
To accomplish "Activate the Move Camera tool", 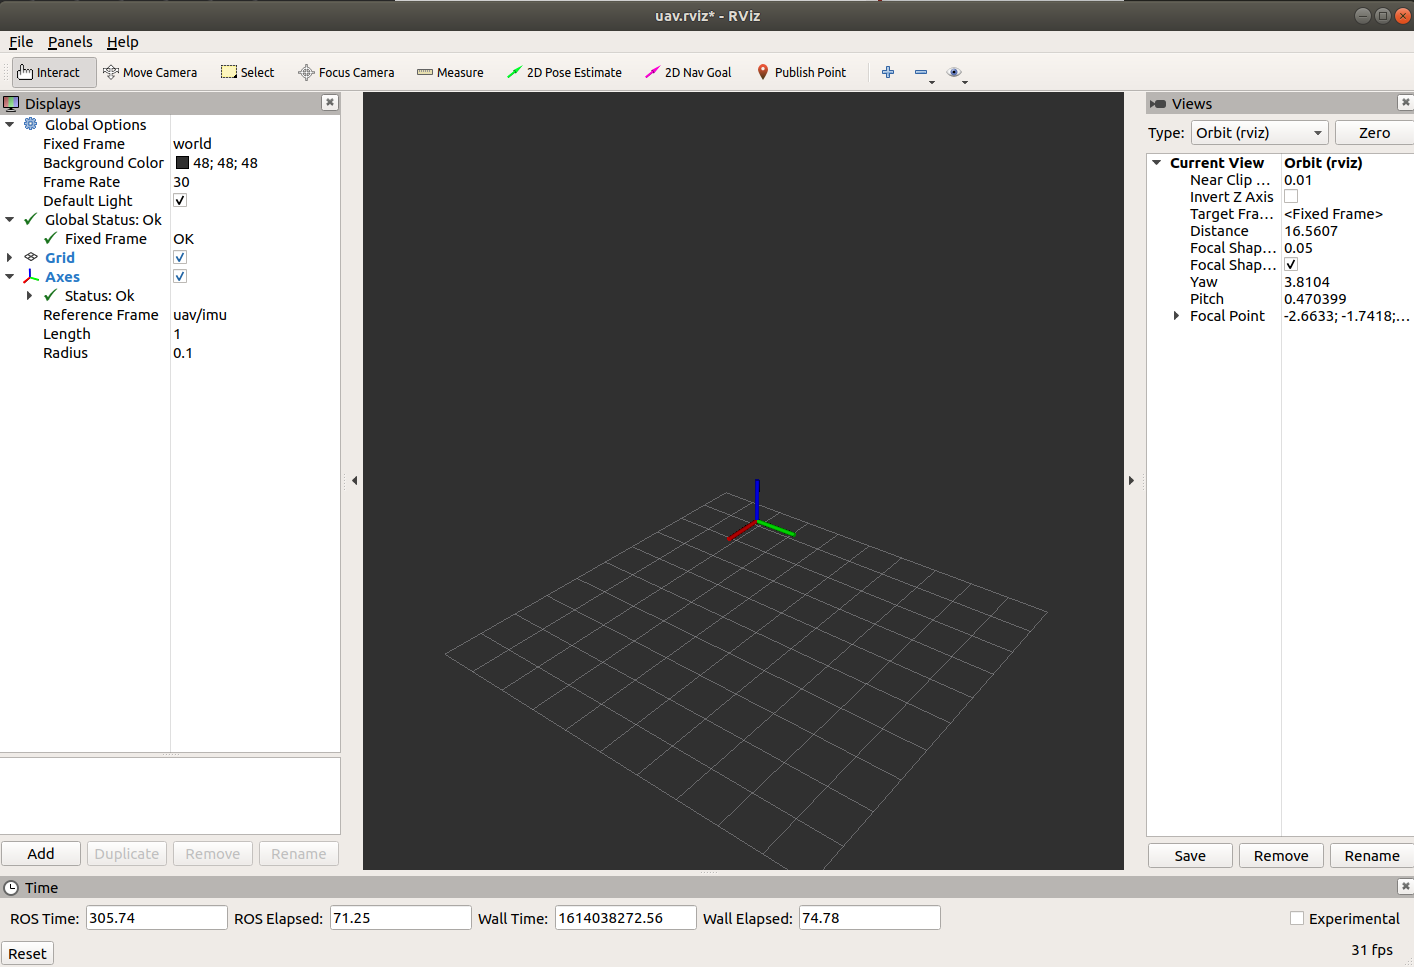I will (150, 72).
